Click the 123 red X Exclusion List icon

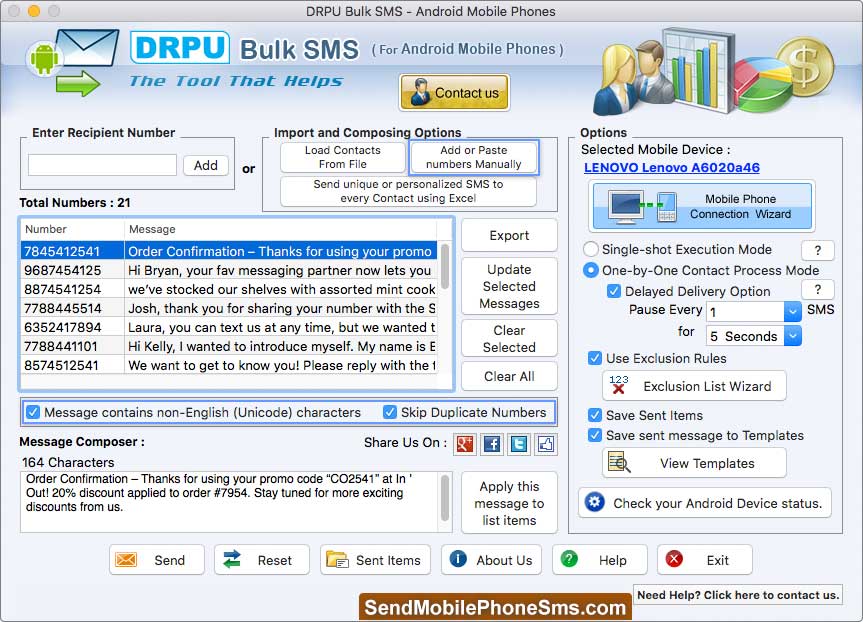click(x=619, y=384)
